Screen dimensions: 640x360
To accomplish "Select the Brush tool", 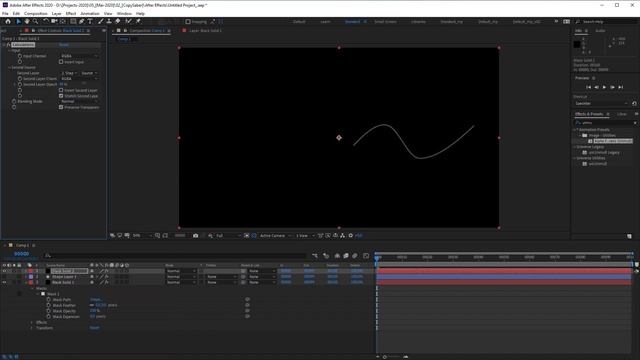I will [101, 22].
